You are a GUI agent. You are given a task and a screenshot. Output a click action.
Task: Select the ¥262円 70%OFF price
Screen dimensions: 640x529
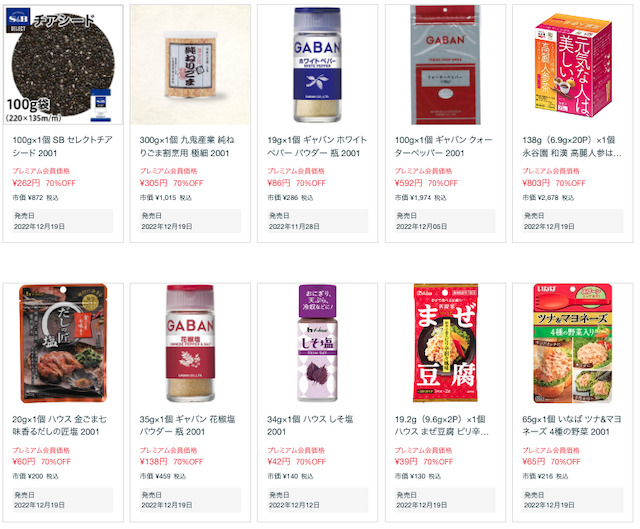point(44,183)
